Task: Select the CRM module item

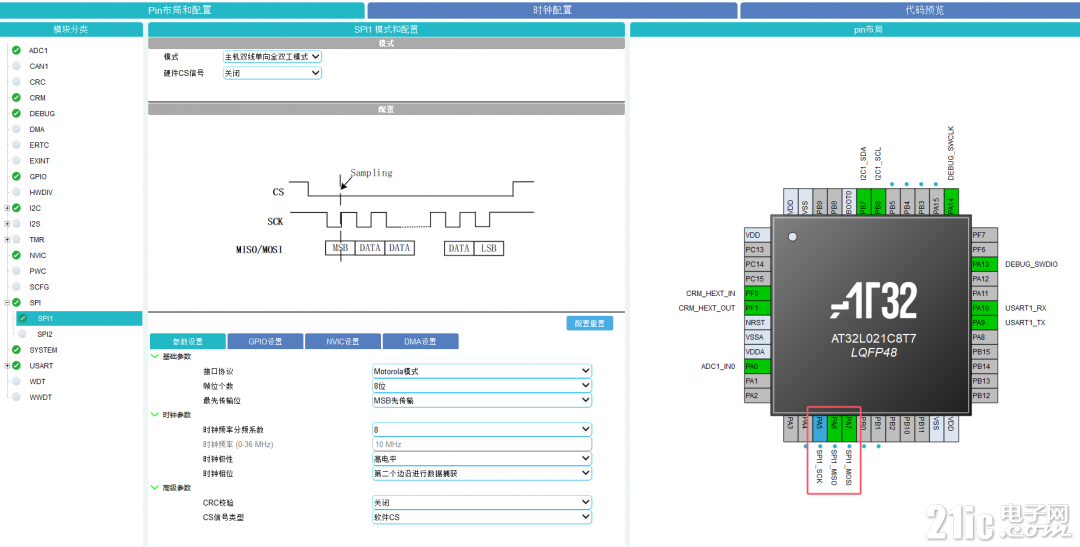Action: (37, 98)
